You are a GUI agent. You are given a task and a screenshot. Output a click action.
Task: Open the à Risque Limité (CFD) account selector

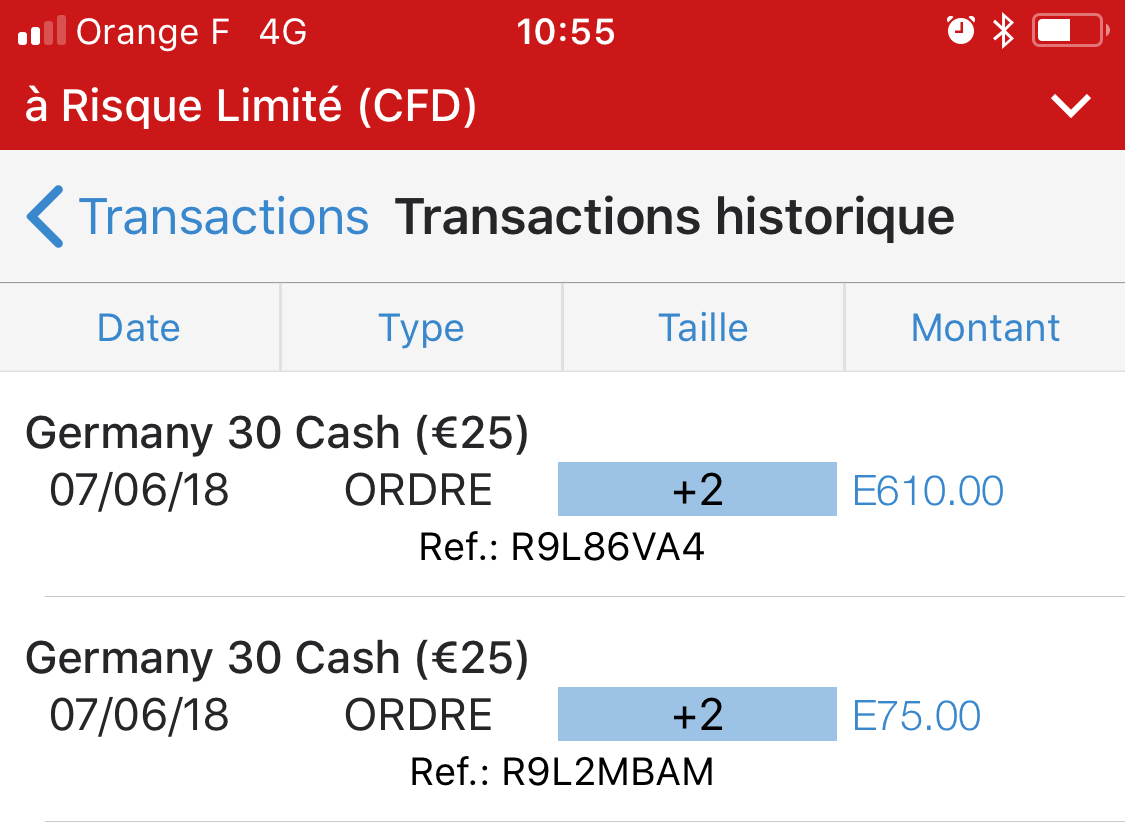[x=250, y=106]
